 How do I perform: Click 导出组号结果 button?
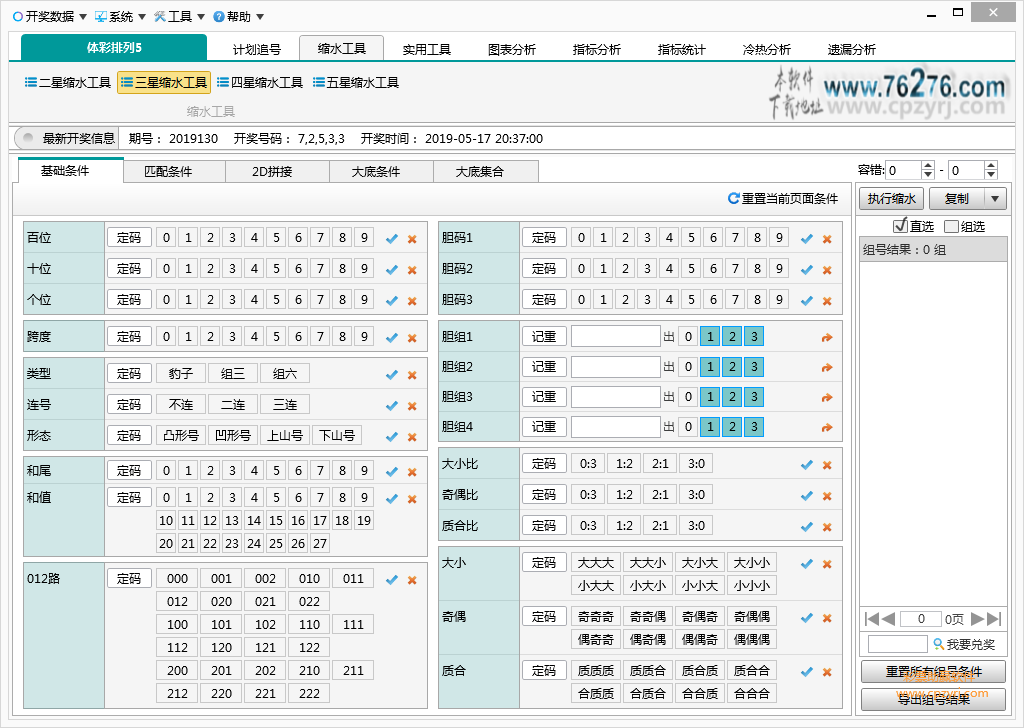coord(933,699)
